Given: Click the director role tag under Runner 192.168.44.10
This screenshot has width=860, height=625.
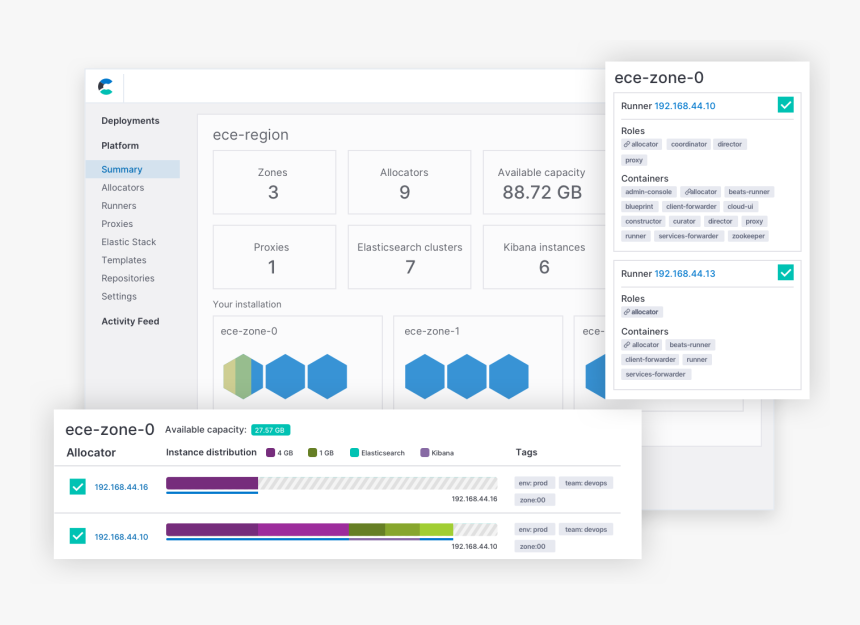Looking at the screenshot, I should 729,144.
